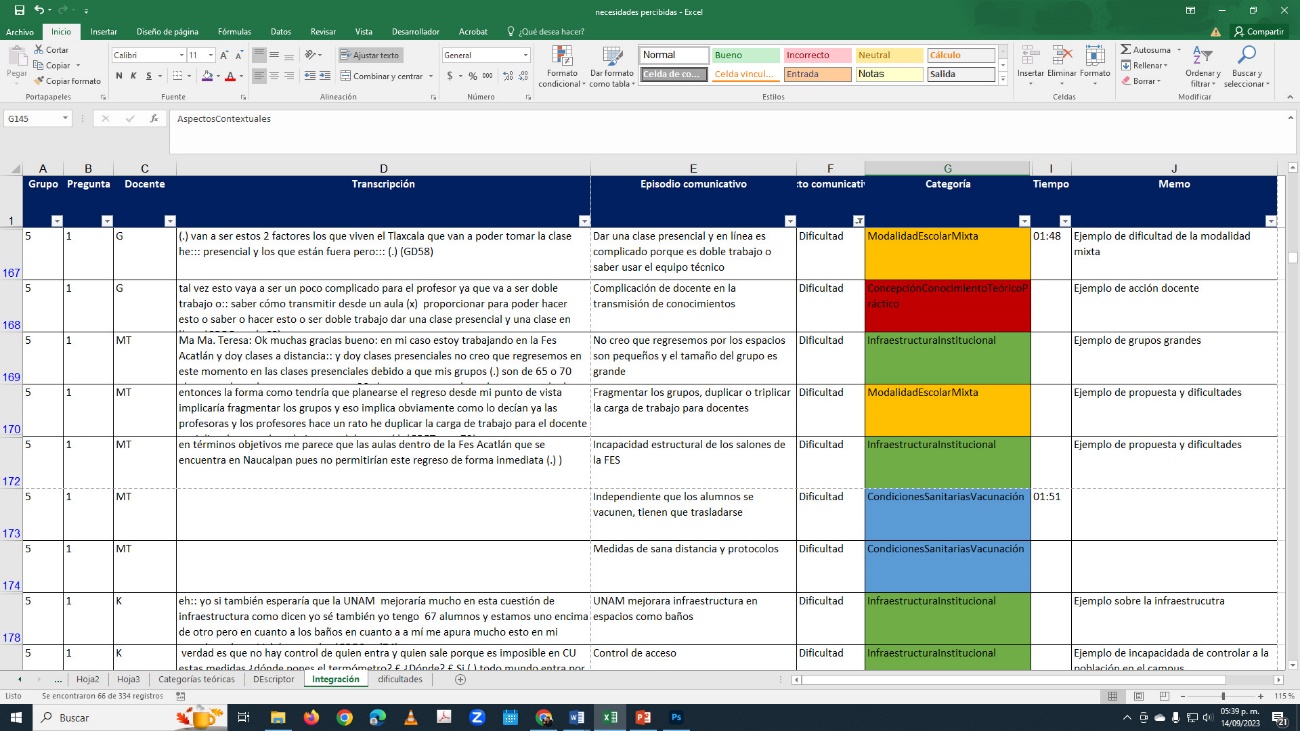The width and height of the screenshot is (1300, 731).
Task: Click the Autosuma sigma icon
Action: click(x=1126, y=50)
